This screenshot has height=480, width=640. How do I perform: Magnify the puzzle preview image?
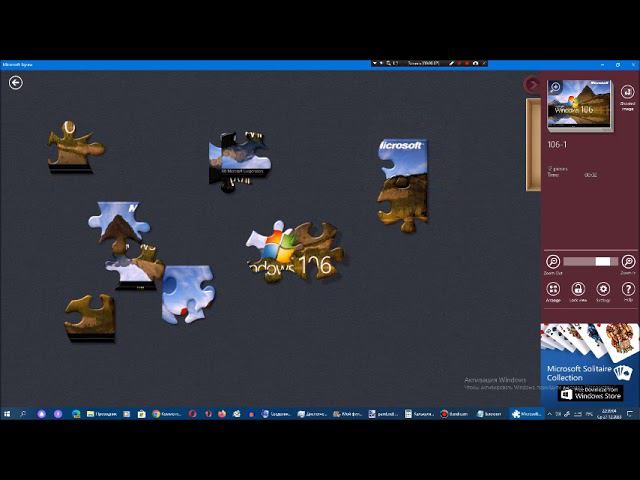coord(555,87)
